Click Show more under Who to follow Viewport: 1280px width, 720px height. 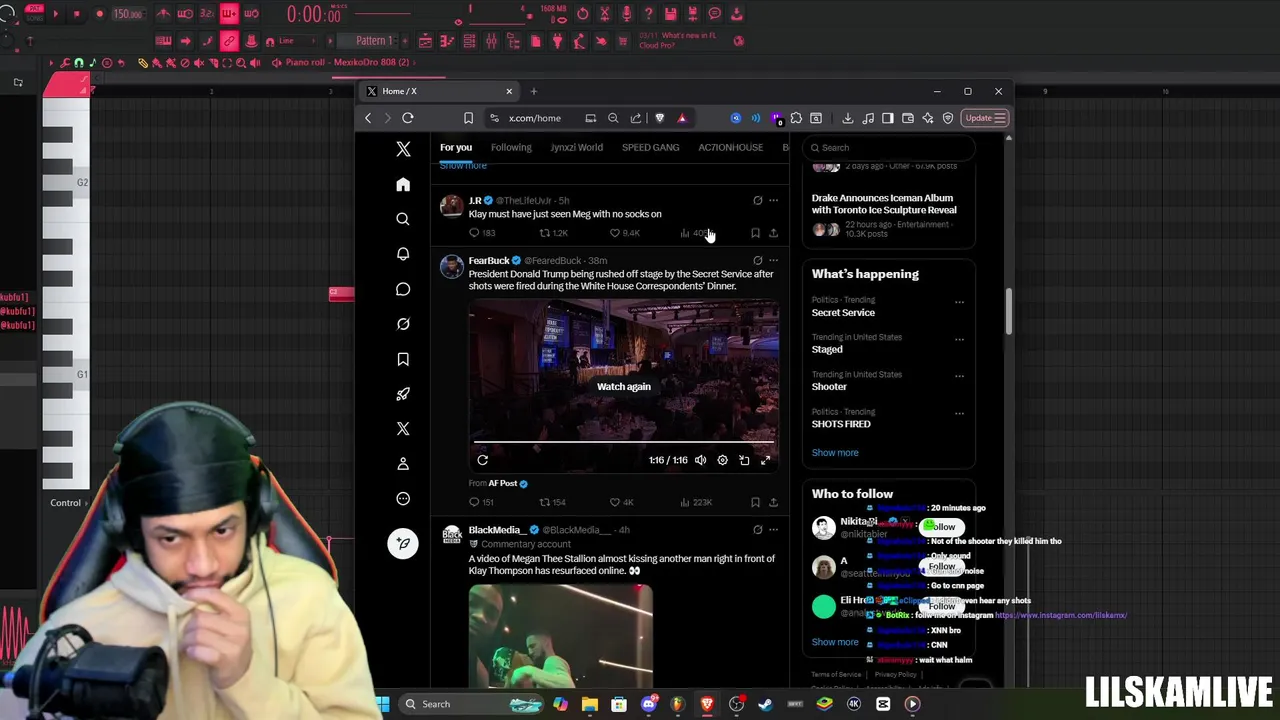(835, 642)
